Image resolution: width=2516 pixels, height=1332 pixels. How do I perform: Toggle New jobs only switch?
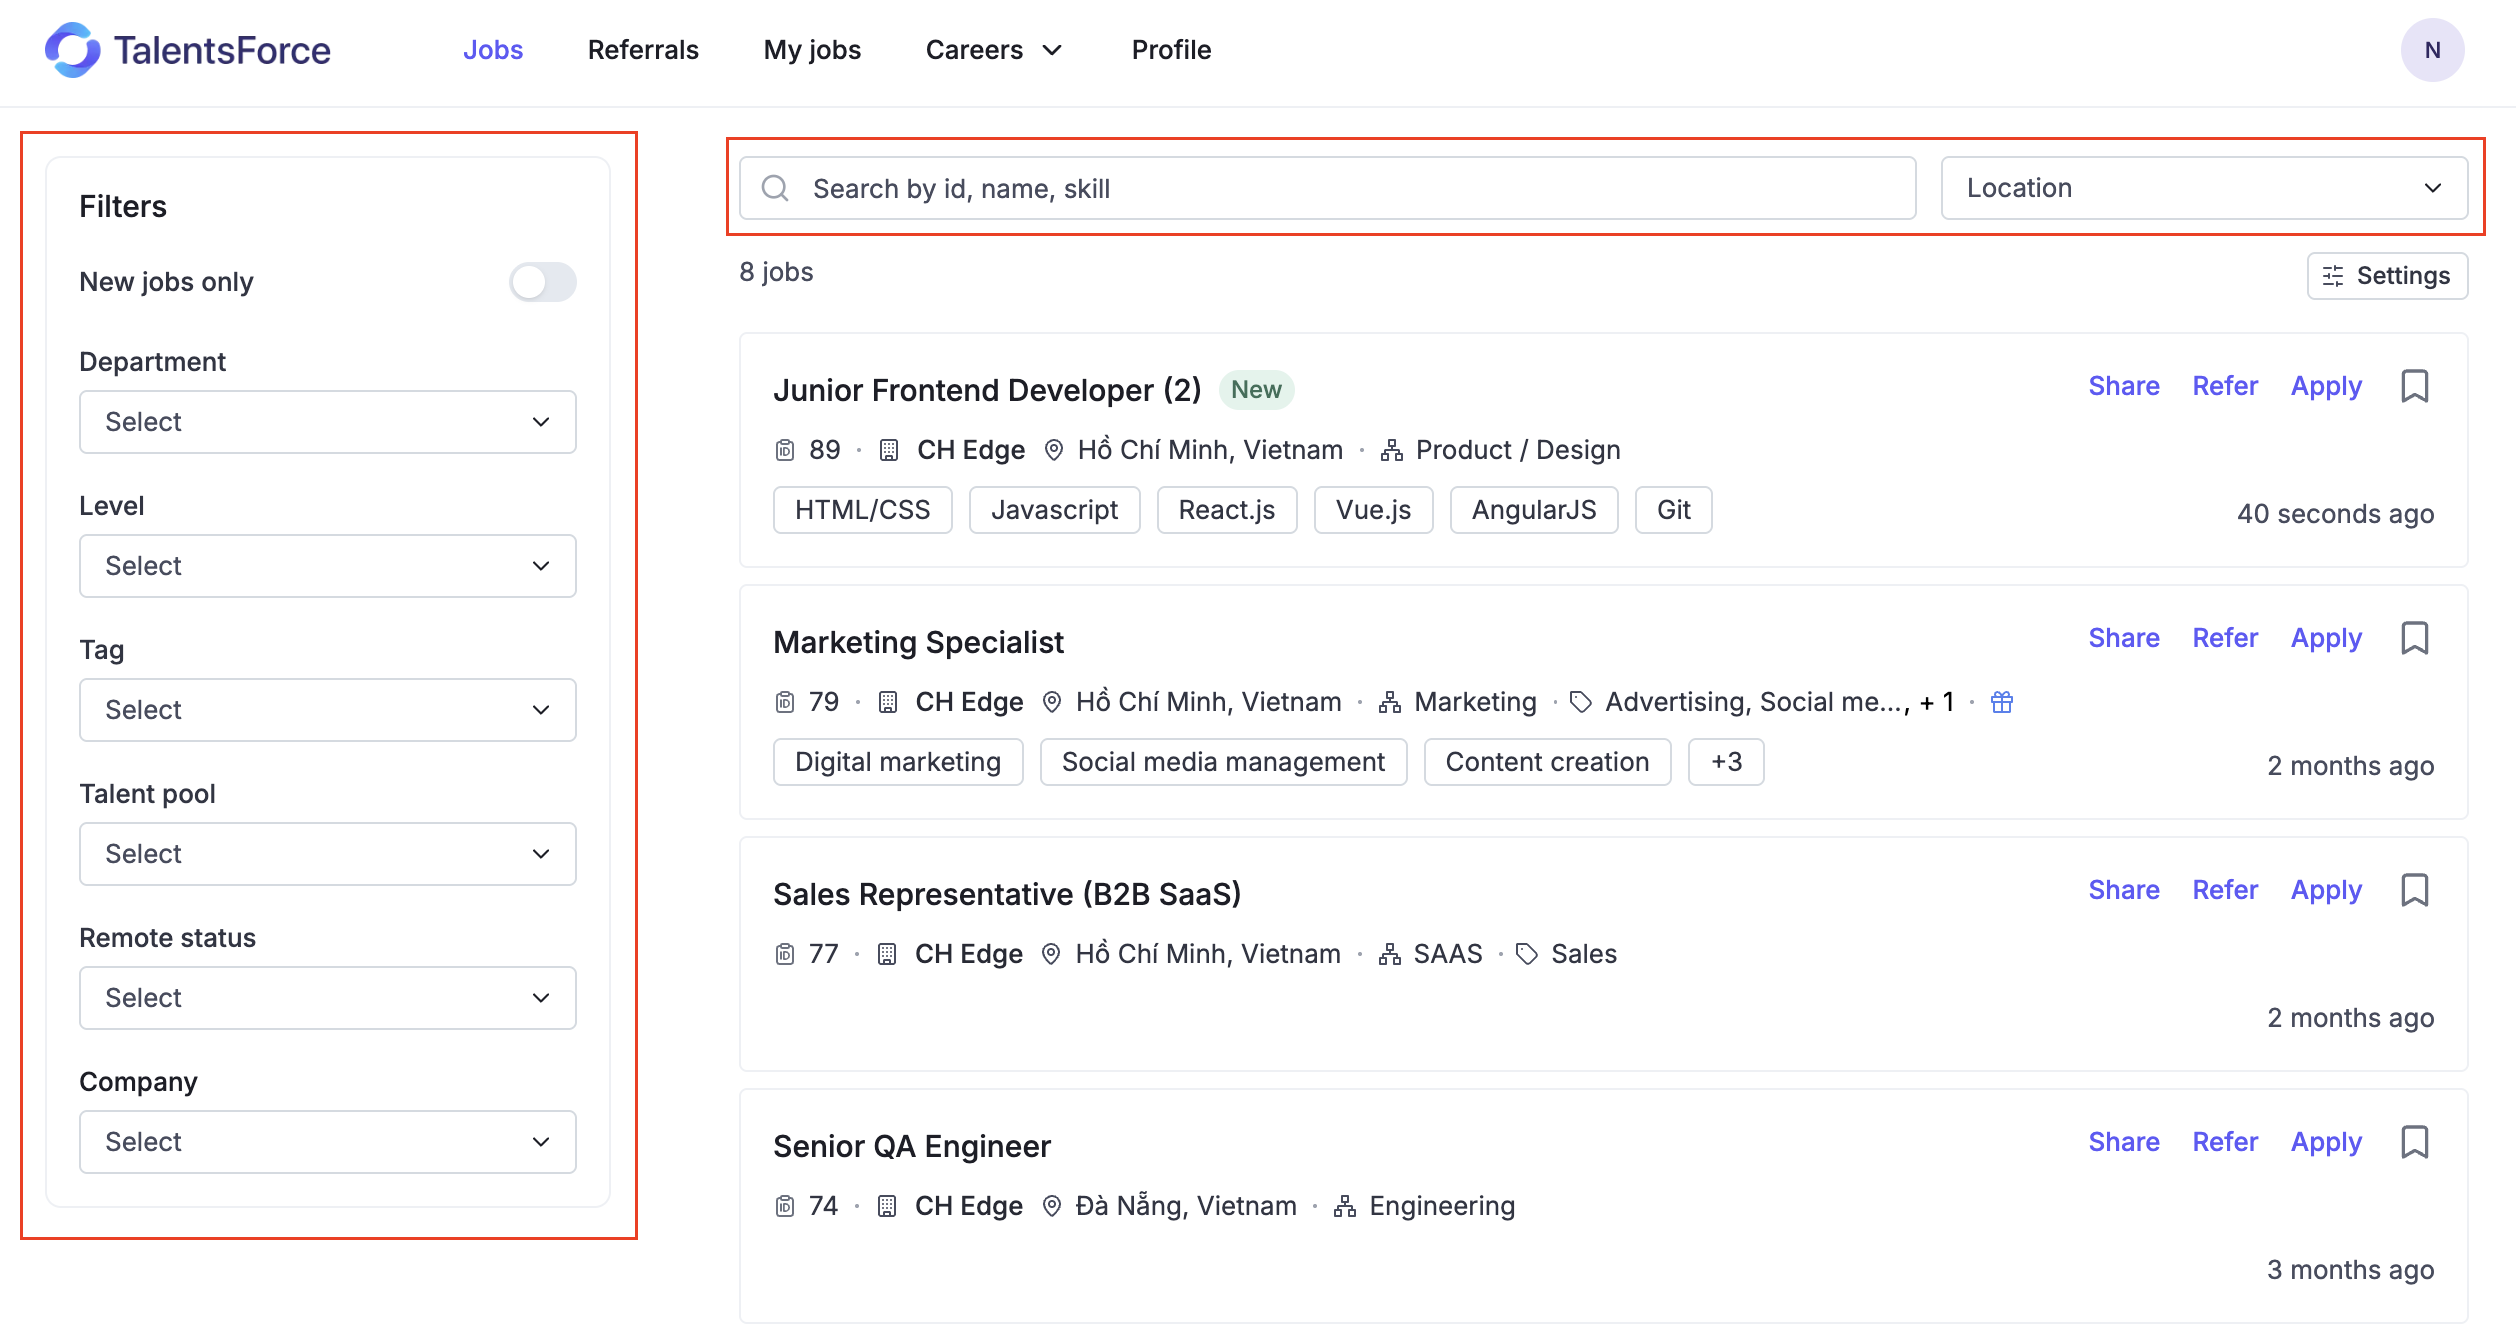542,282
